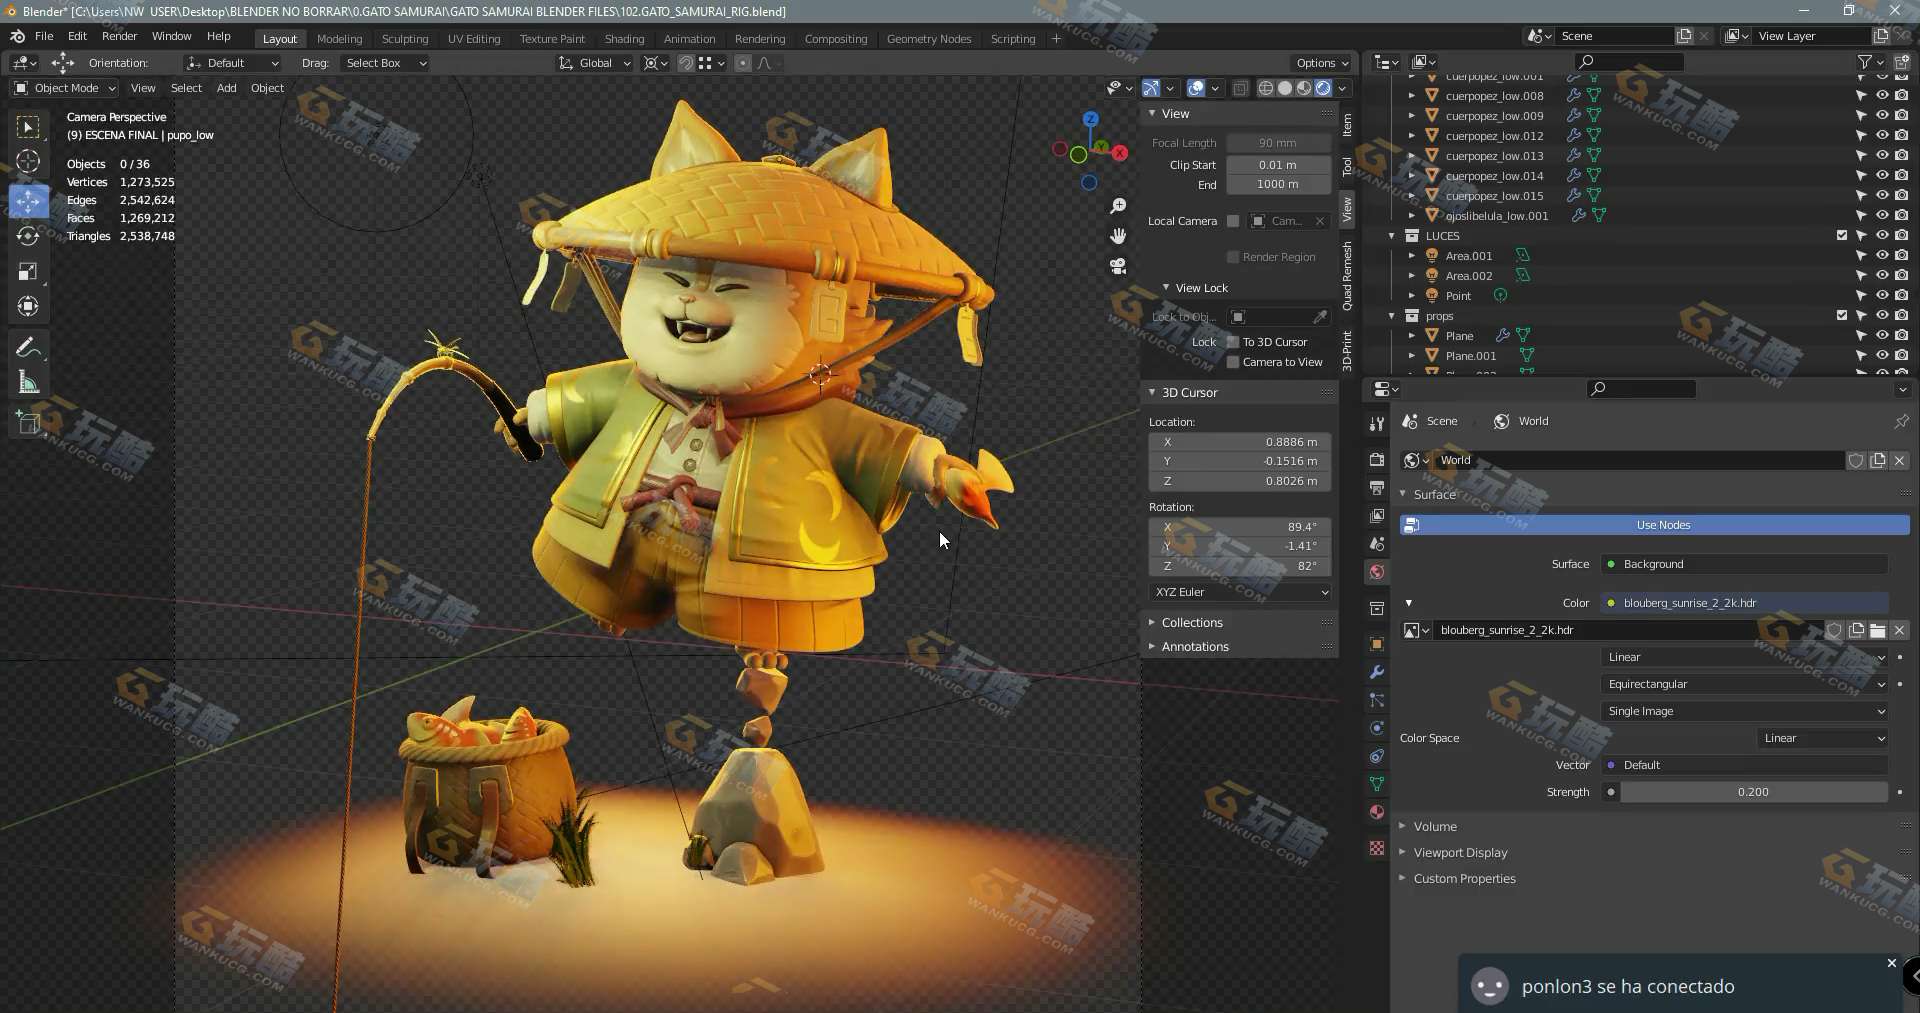Open Scene properties tab icon
The height and width of the screenshot is (1013, 1920).
(1377, 544)
